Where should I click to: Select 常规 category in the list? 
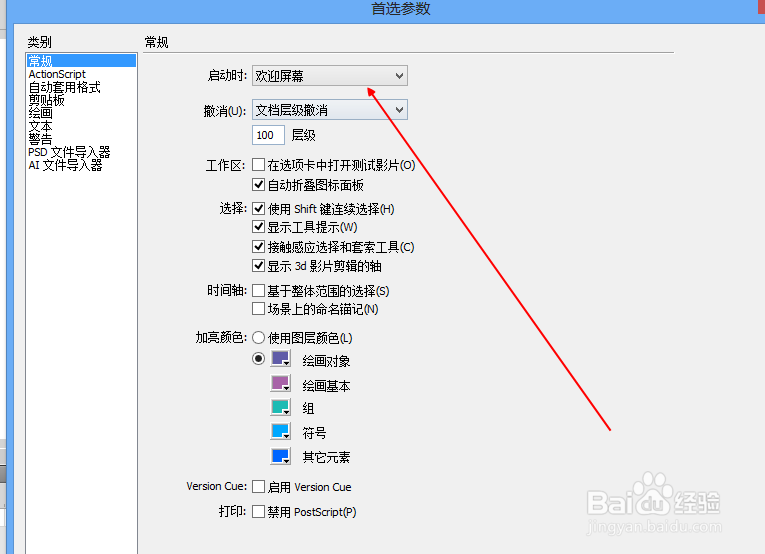(81, 60)
